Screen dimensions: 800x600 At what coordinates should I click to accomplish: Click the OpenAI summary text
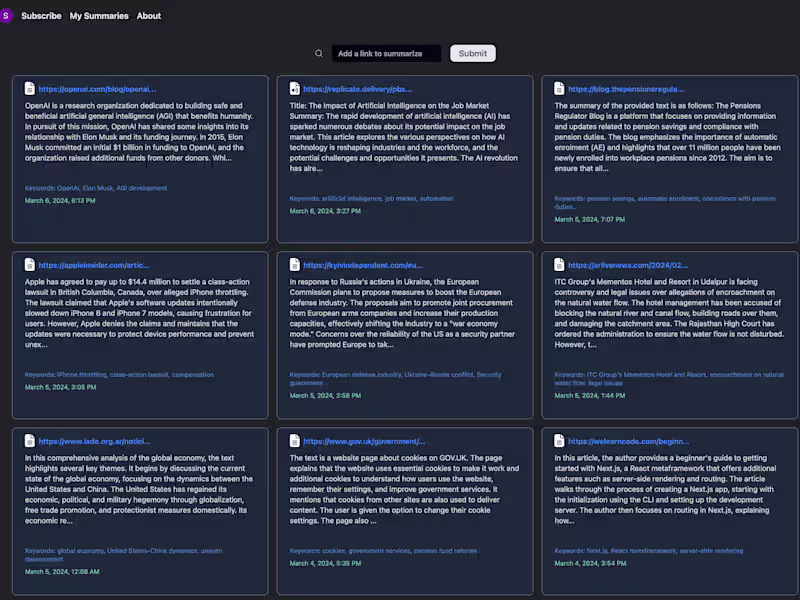(x=139, y=132)
